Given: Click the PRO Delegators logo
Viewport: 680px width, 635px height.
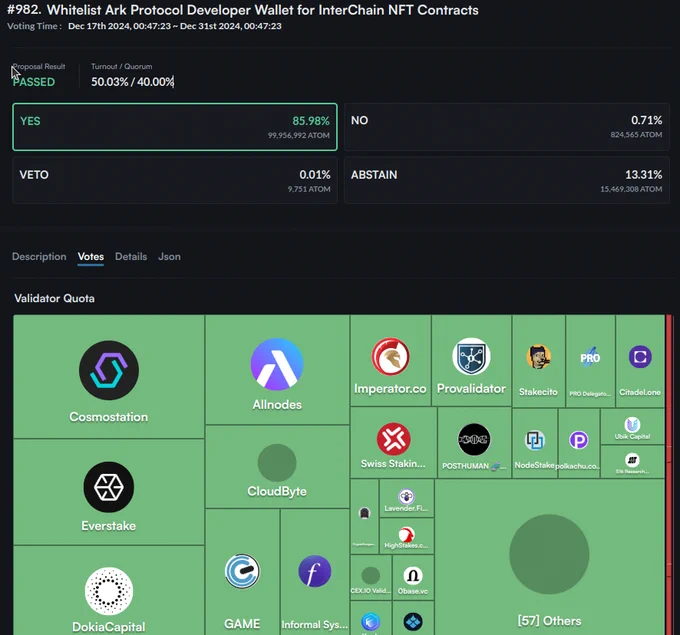Looking at the screenshot, I should tap(590, 357).
